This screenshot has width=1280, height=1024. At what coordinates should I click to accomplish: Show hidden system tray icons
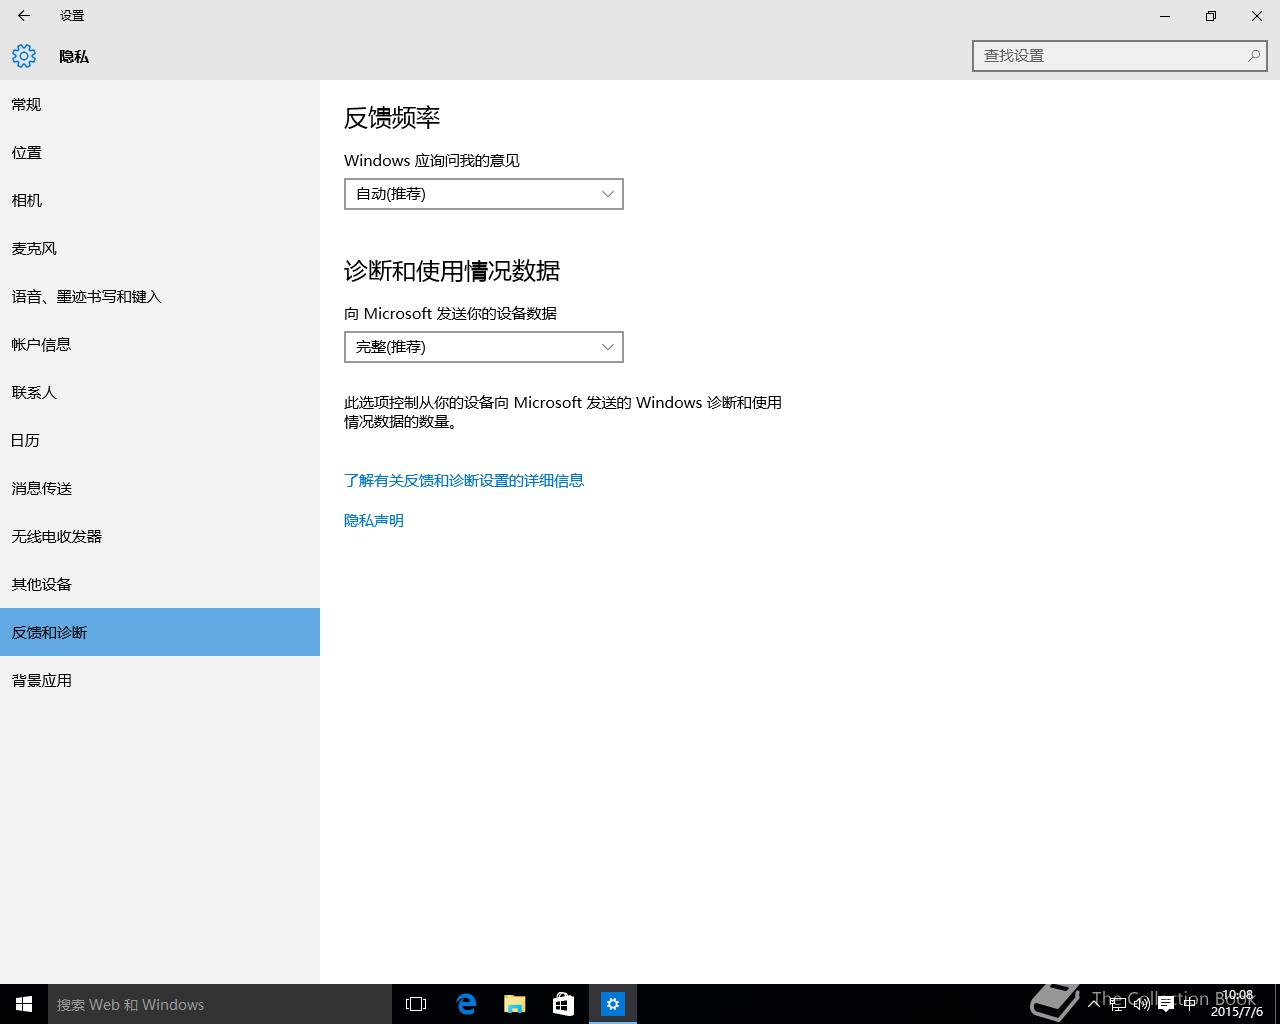[1094, 1003]
